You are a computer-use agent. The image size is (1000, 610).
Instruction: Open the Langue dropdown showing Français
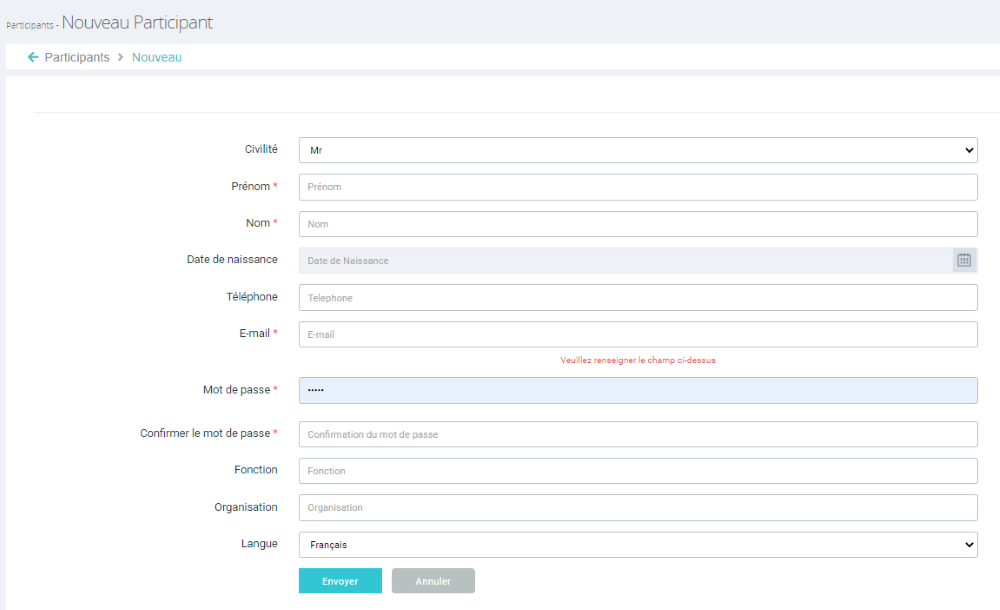click(x=638, y=545)
